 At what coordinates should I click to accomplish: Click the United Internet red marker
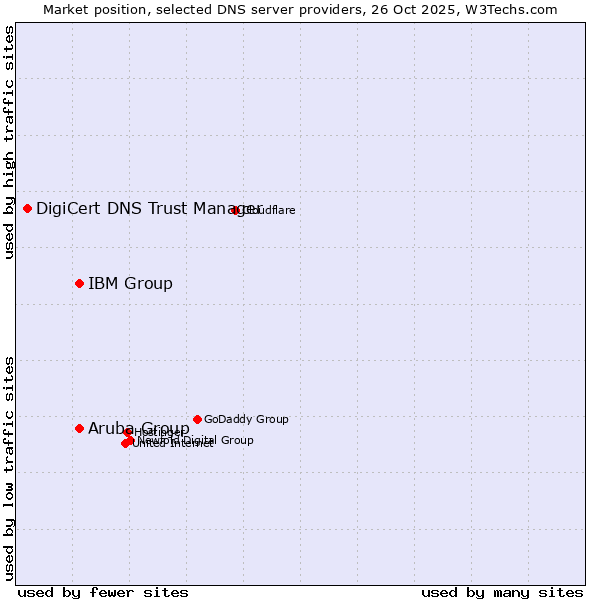[125, 443]
